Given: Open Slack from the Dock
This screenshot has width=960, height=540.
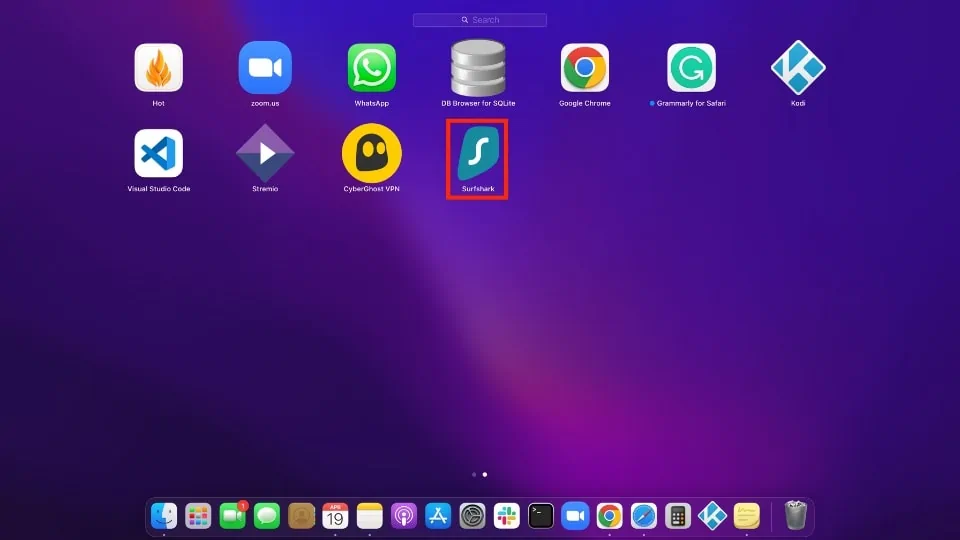Looking at the screenshot, I should [507, 516].
